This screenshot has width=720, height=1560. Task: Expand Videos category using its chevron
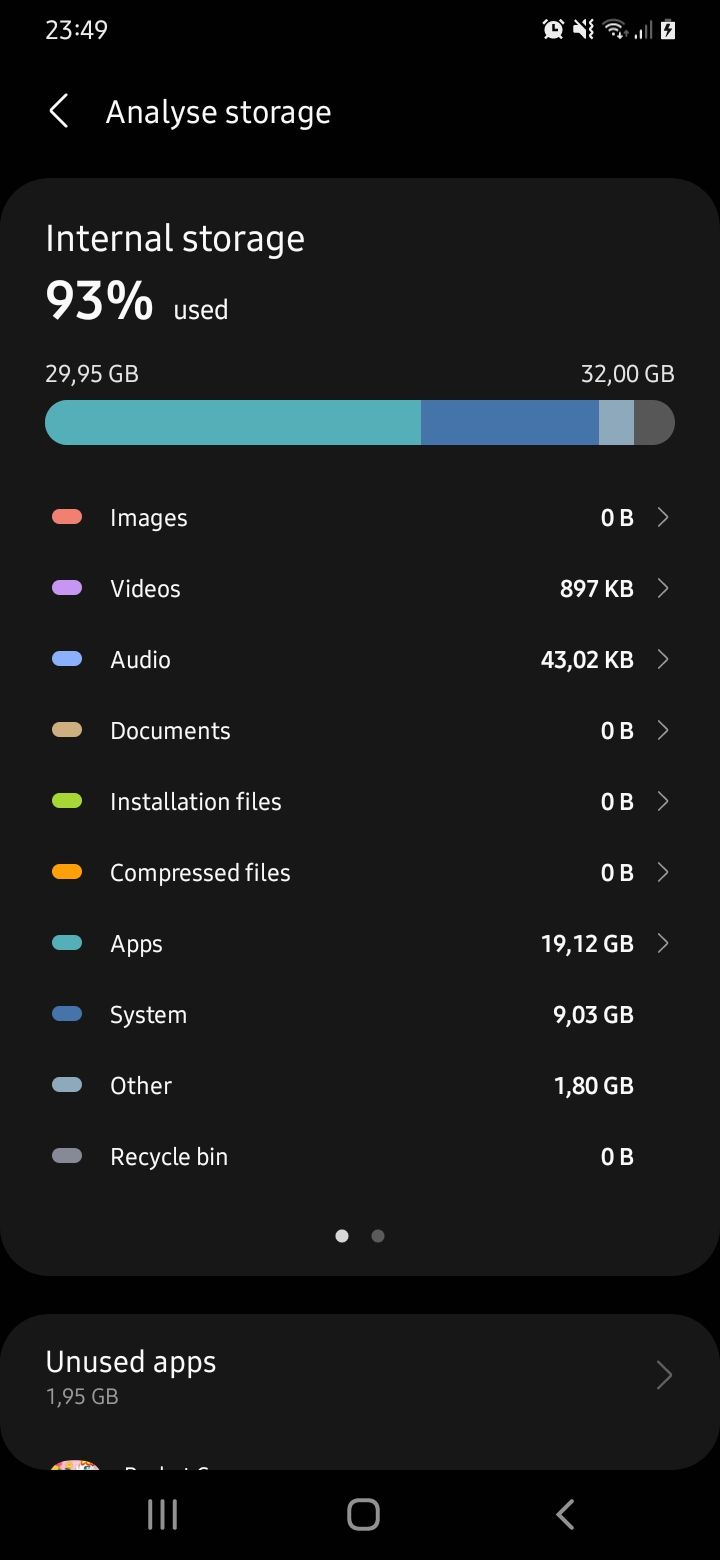[x=662, y=588]
